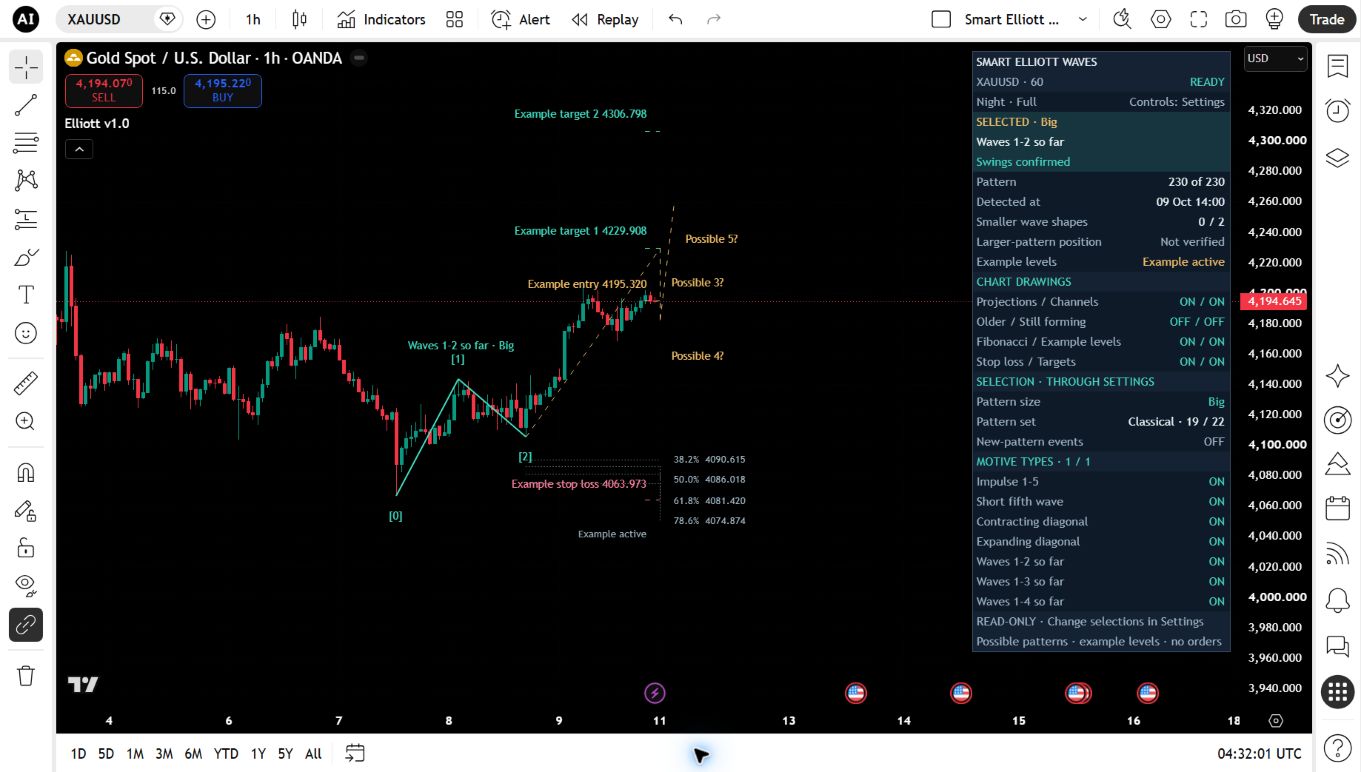Create a new Alert
This screenshot has width=1361, height=772.
pos(521,19)
